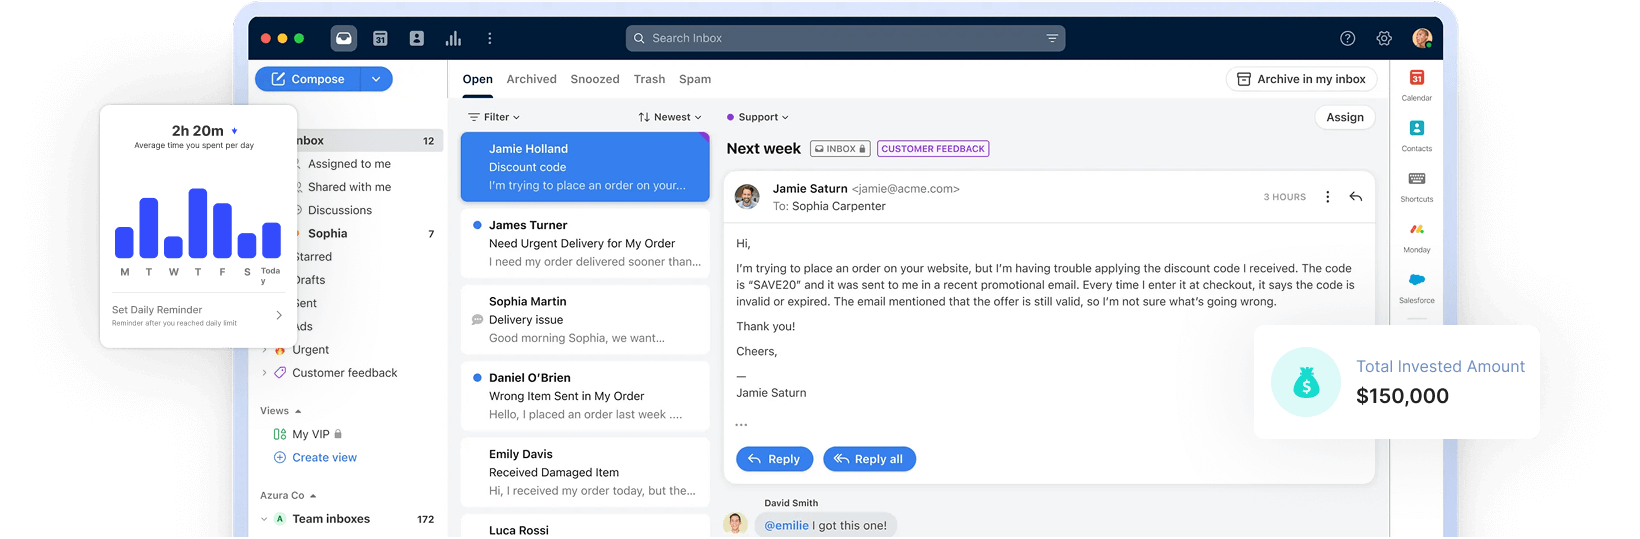Open the settings gear icon
1640x539 pixels.
pyautogui.click(x=1384, y=38)
